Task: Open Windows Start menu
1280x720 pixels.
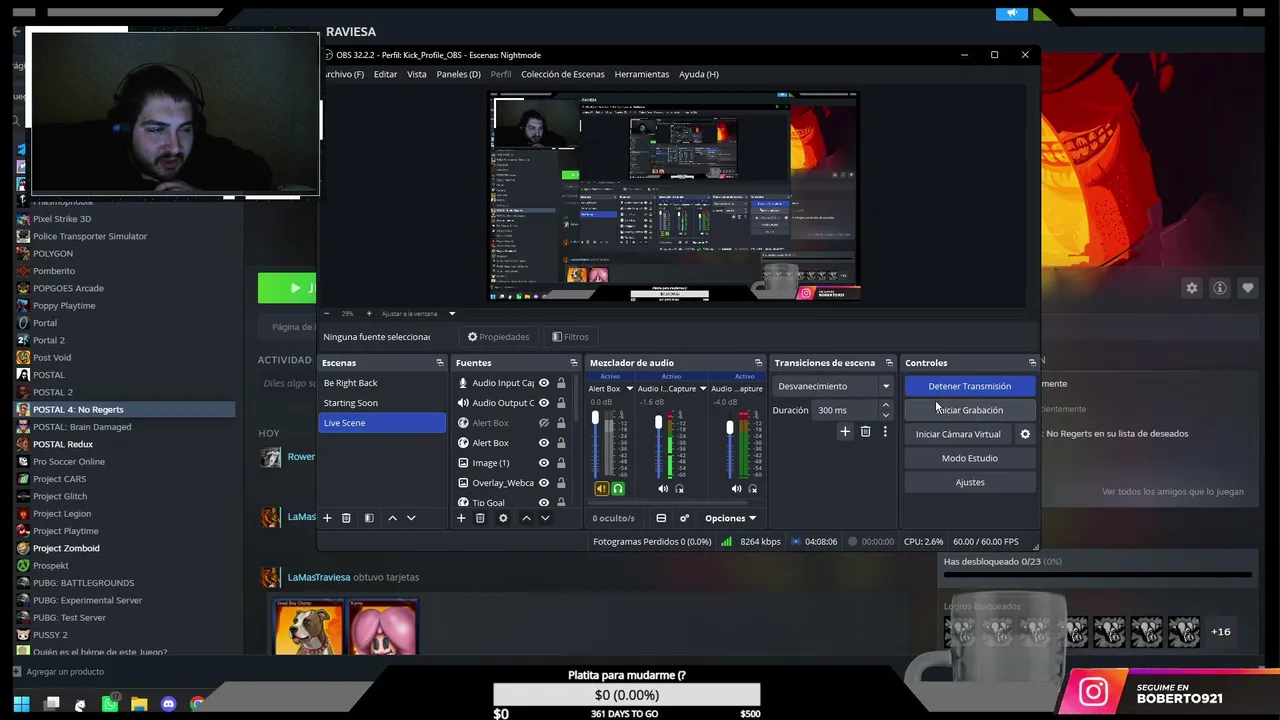Action: 21,704
